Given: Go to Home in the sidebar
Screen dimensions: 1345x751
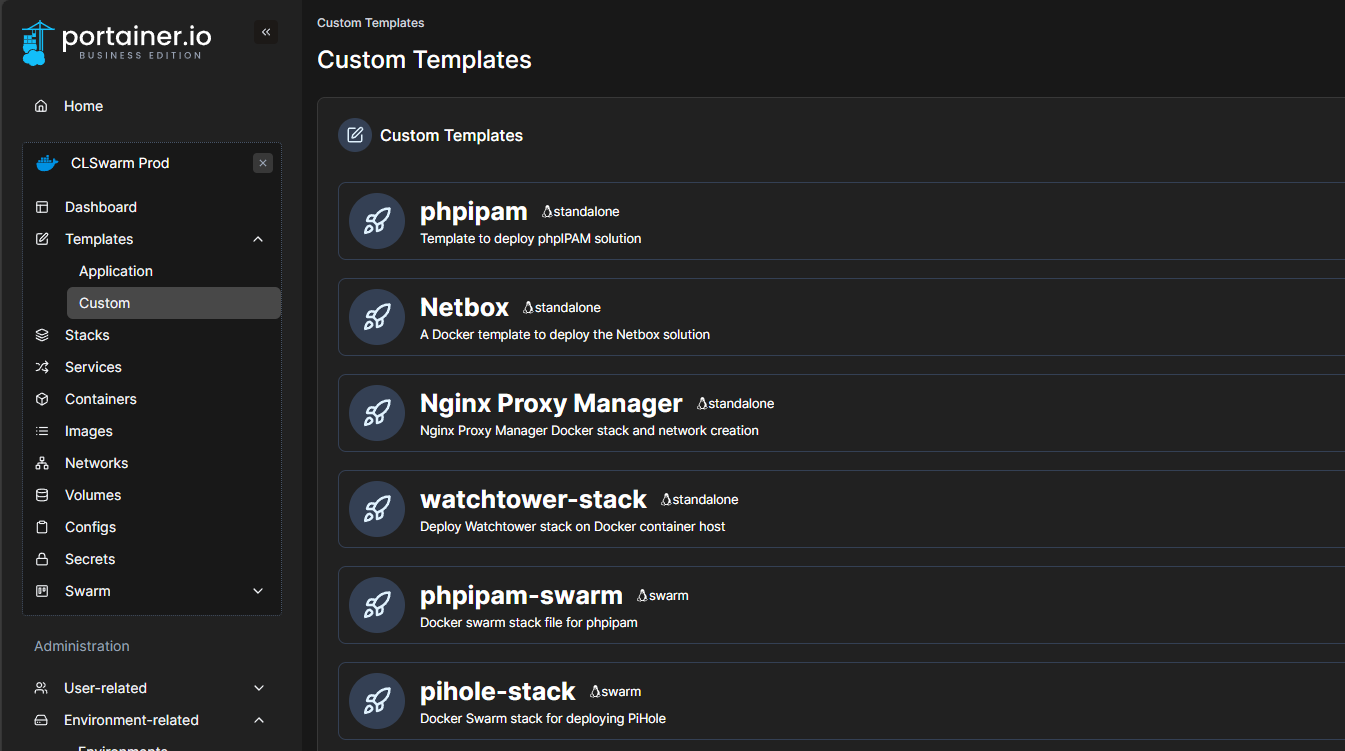Looking at the screenshot, I should 83,105.
